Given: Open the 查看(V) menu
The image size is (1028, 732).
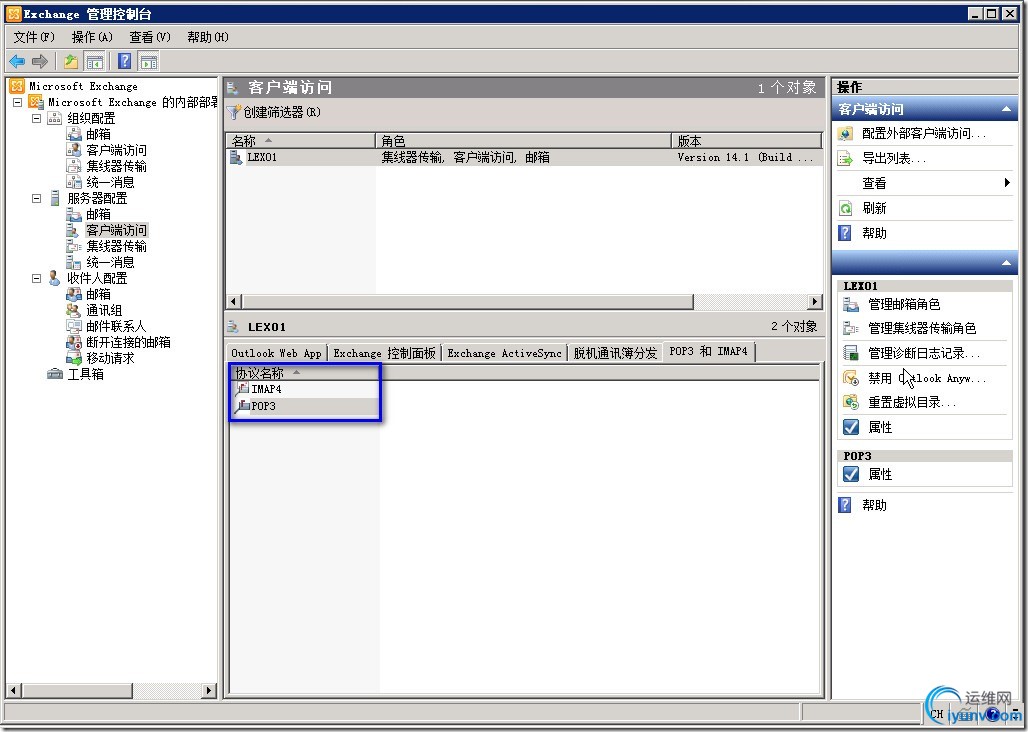Looking at the screenshot, I should point(150,37).
